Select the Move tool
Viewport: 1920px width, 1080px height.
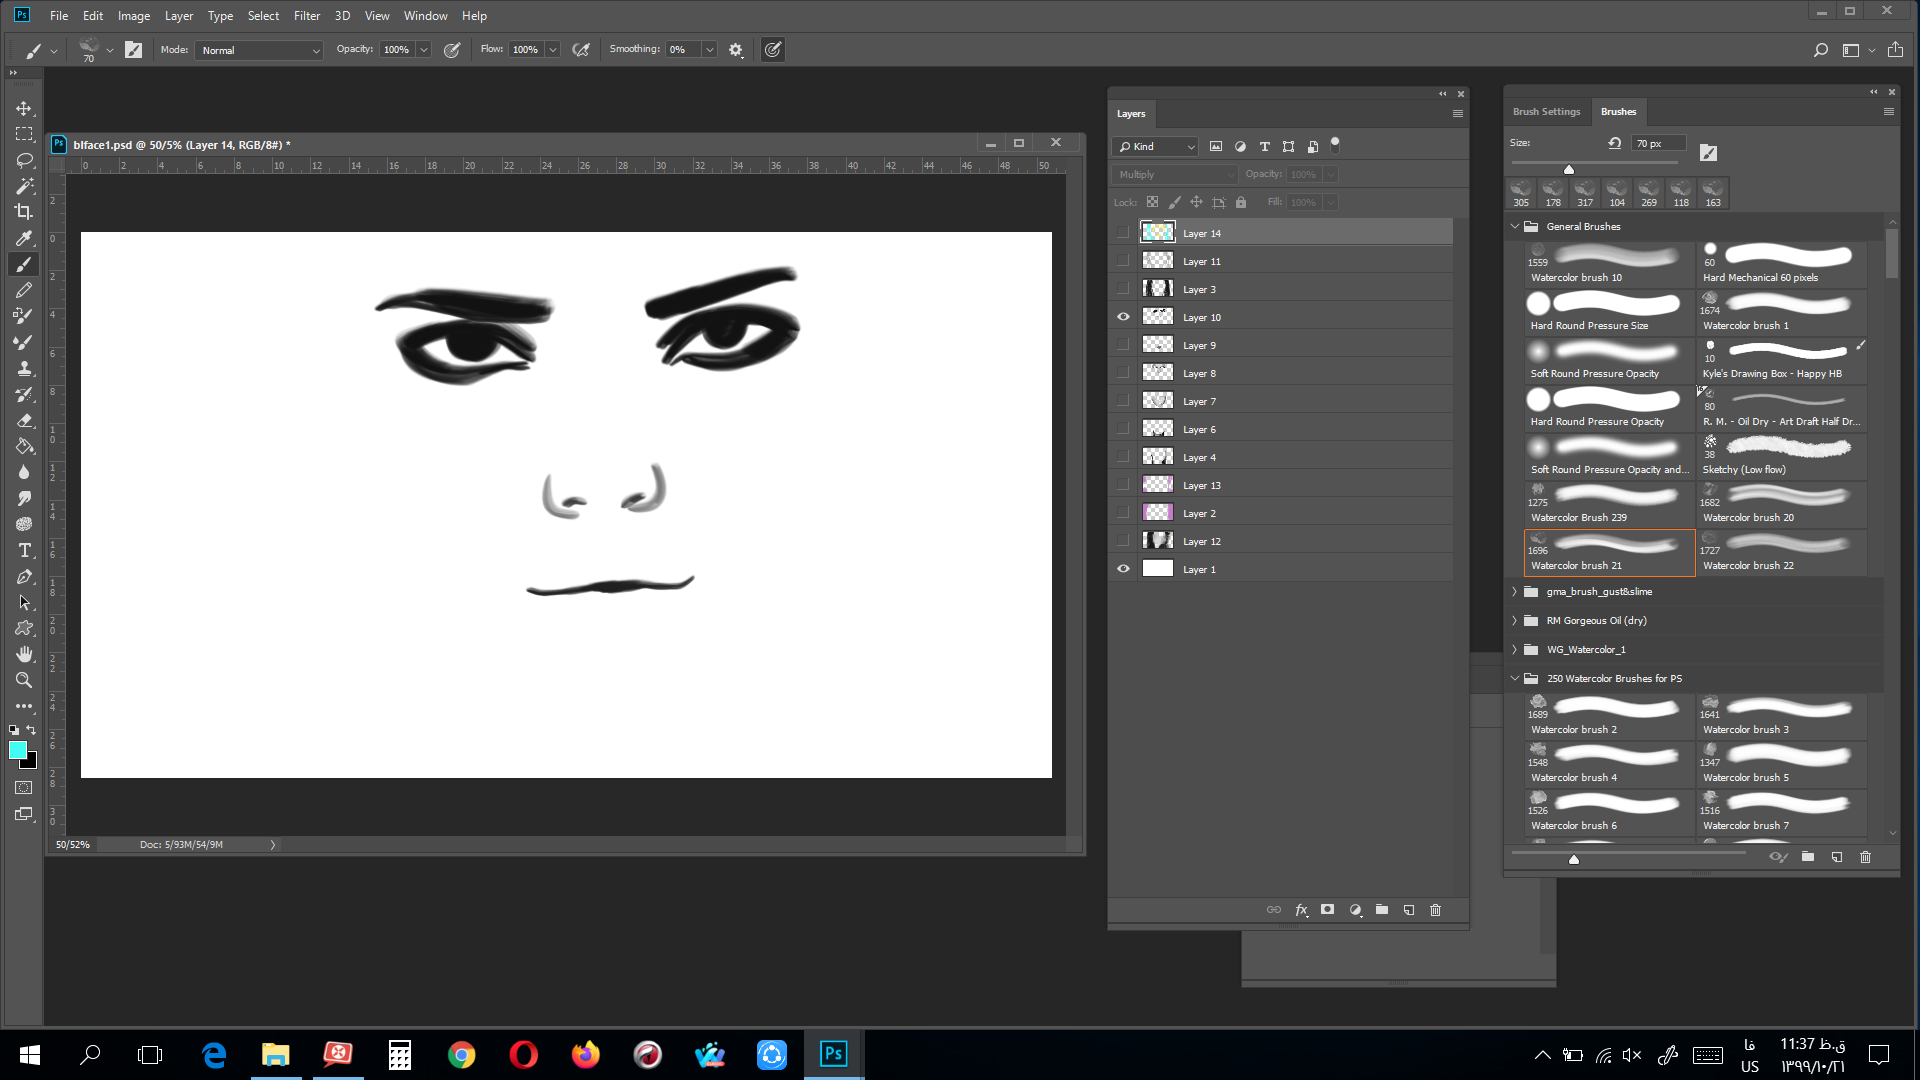24,108
